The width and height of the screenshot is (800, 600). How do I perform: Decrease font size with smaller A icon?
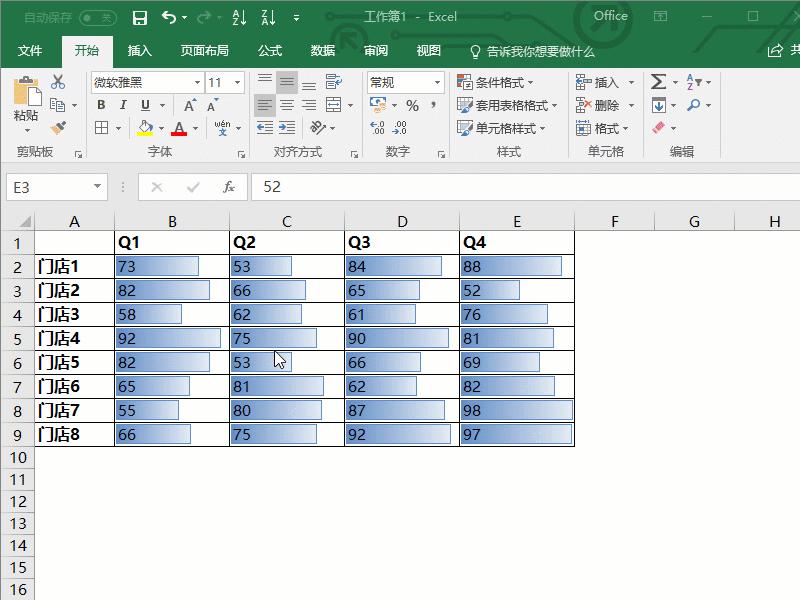click(x=212, y=106)
